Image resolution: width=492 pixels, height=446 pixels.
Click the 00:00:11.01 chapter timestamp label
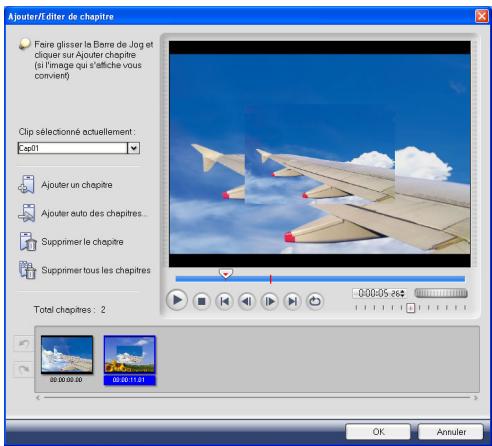[x=129, y=380]
